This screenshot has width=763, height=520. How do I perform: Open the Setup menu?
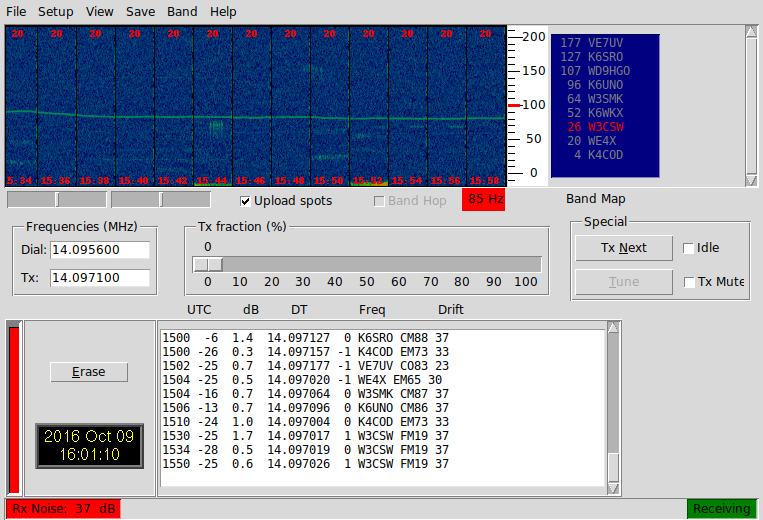55,12
